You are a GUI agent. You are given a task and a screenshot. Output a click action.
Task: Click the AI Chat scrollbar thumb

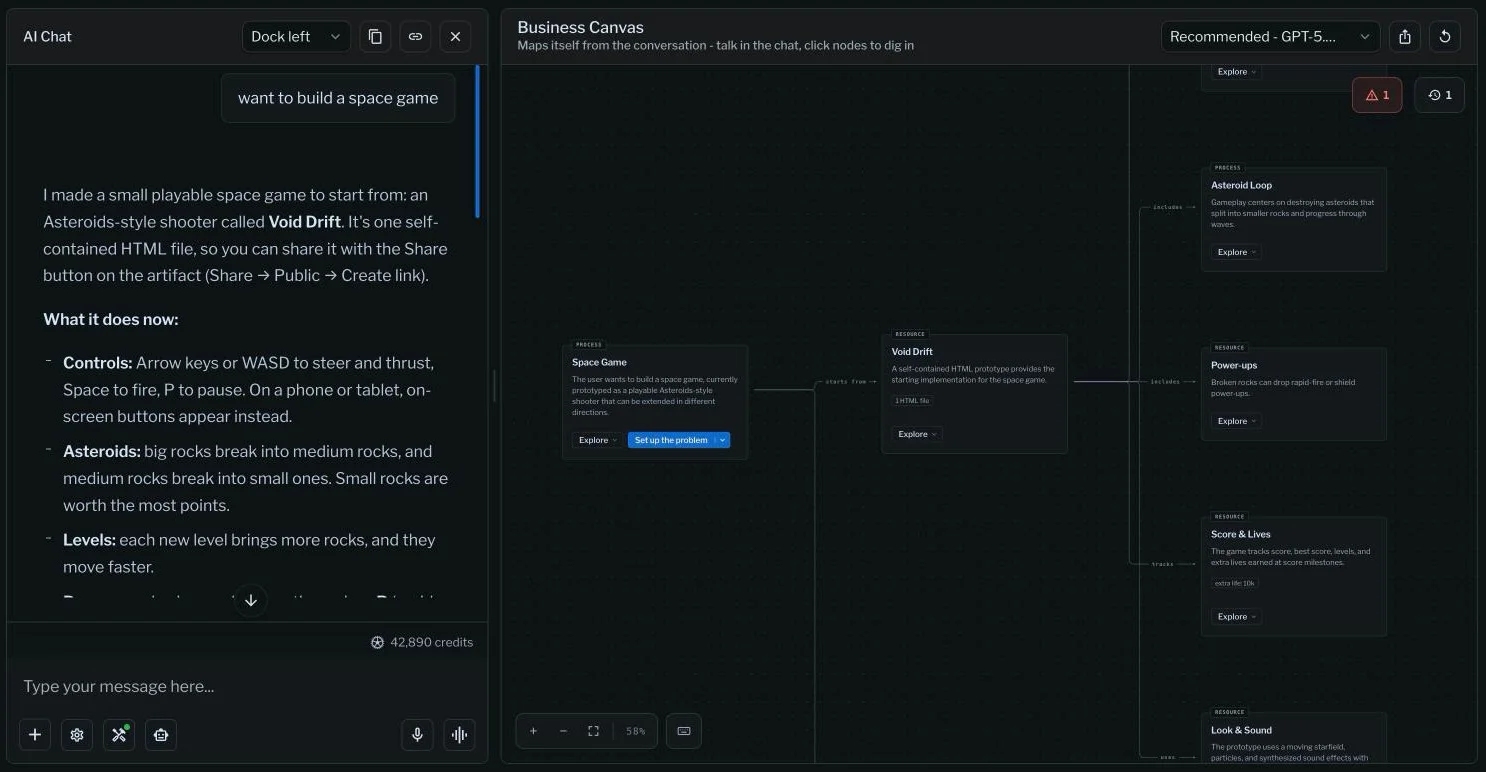[x=478, y=142]
